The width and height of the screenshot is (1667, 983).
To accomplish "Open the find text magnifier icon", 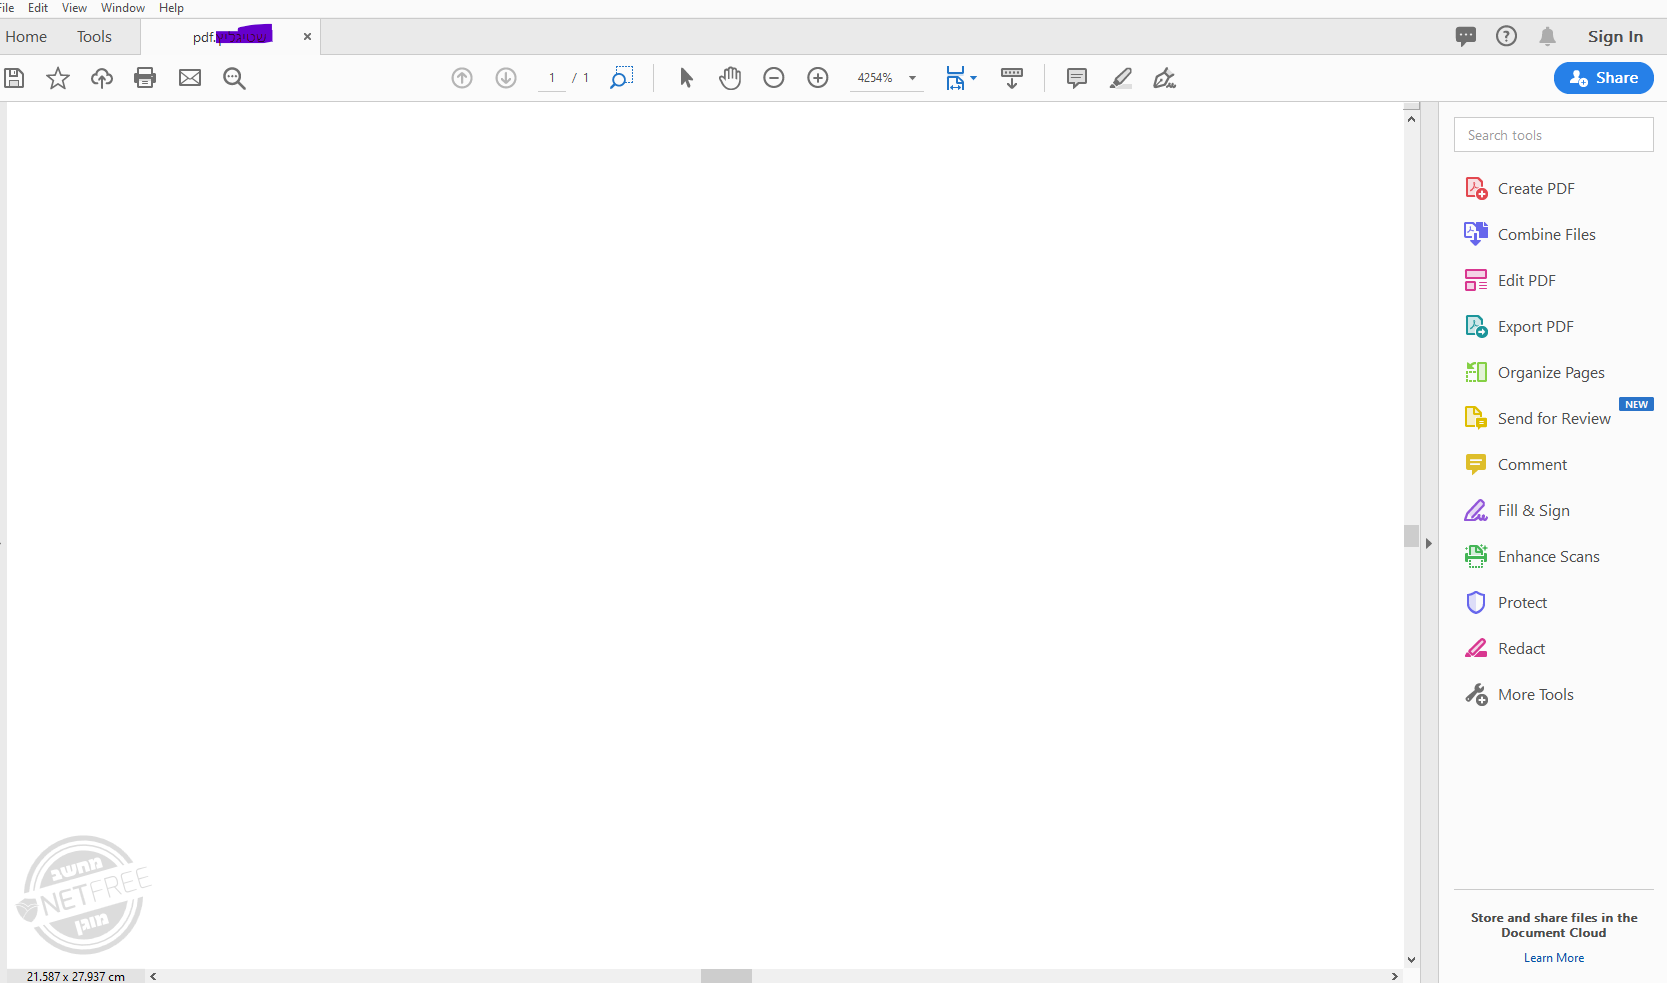I will coord(234,78).
